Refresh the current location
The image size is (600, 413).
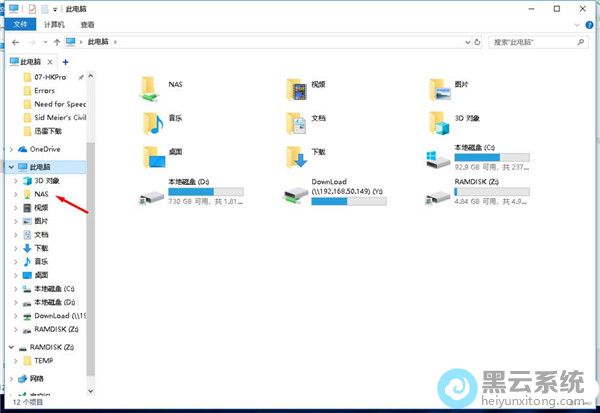[477, 42]
